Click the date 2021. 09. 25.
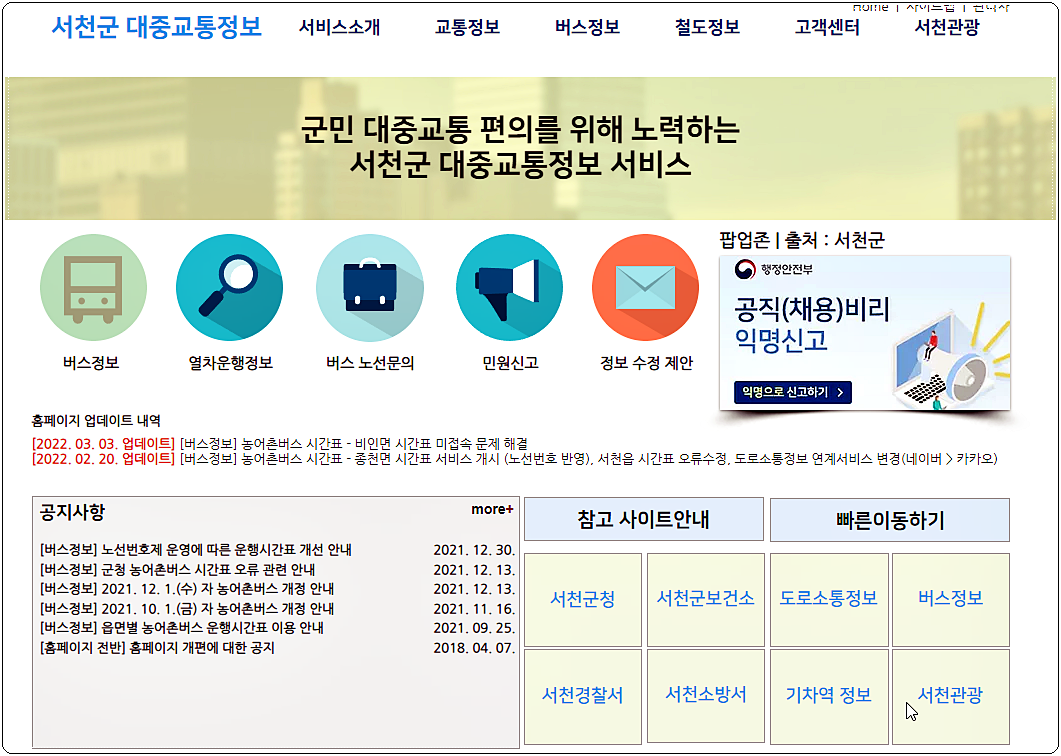 [474, 628]
